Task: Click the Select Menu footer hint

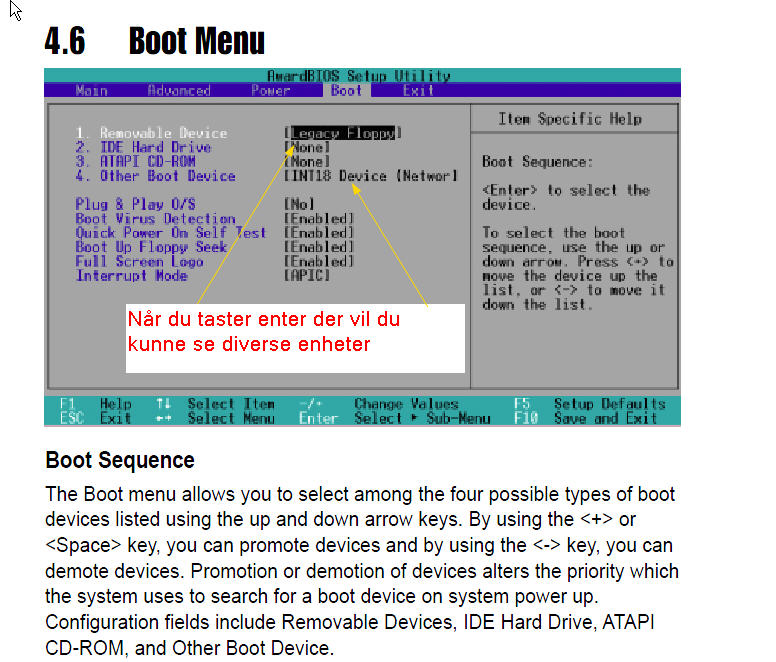Action: (x=215, y=419)
